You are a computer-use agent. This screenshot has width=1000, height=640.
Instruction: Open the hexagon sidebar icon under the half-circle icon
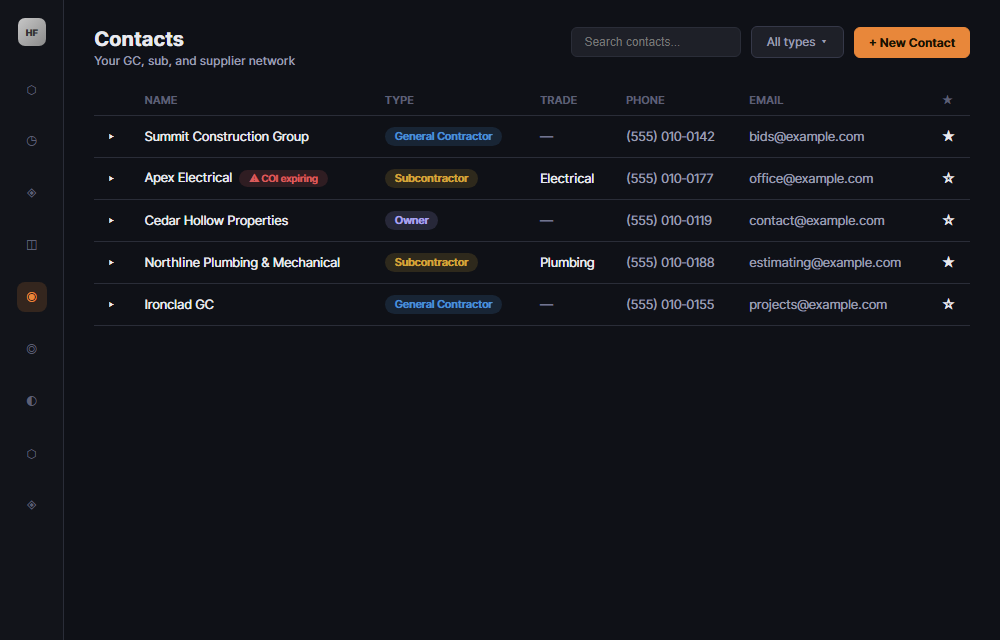click(32, 454)
